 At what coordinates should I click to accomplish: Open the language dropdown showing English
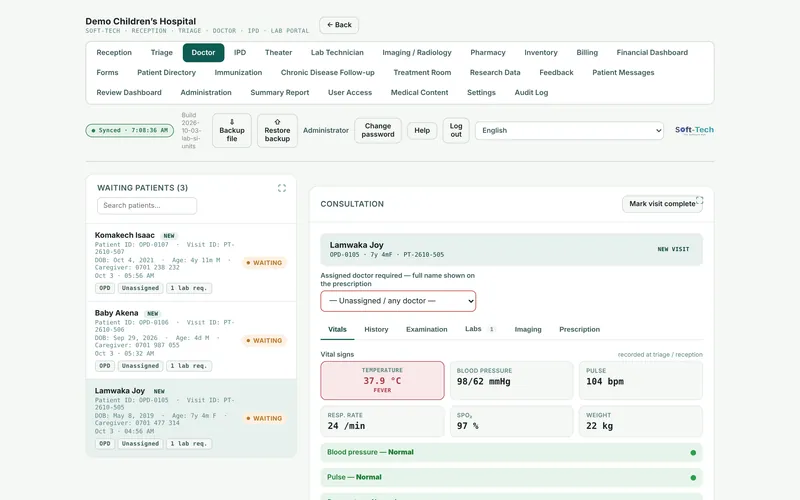point(569,131)
